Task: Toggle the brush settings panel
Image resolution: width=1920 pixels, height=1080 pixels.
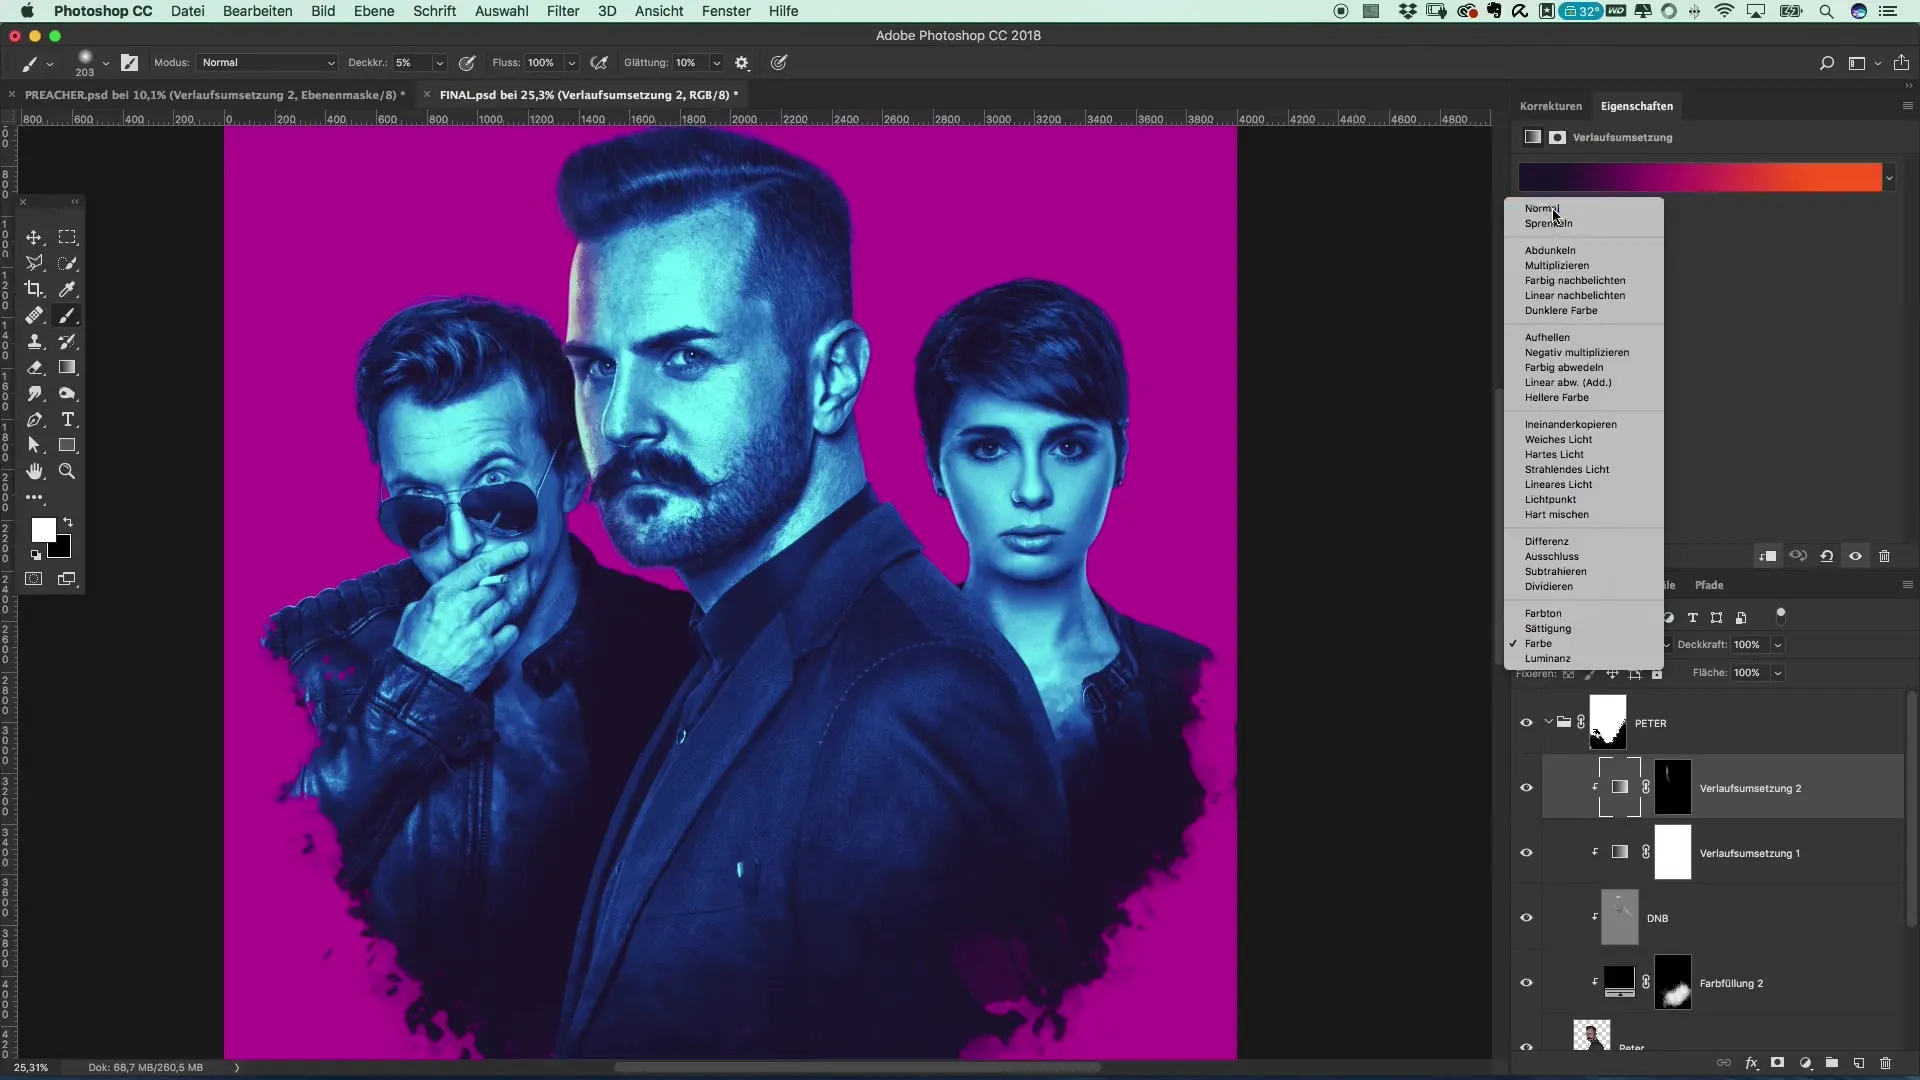Action: 130,62
